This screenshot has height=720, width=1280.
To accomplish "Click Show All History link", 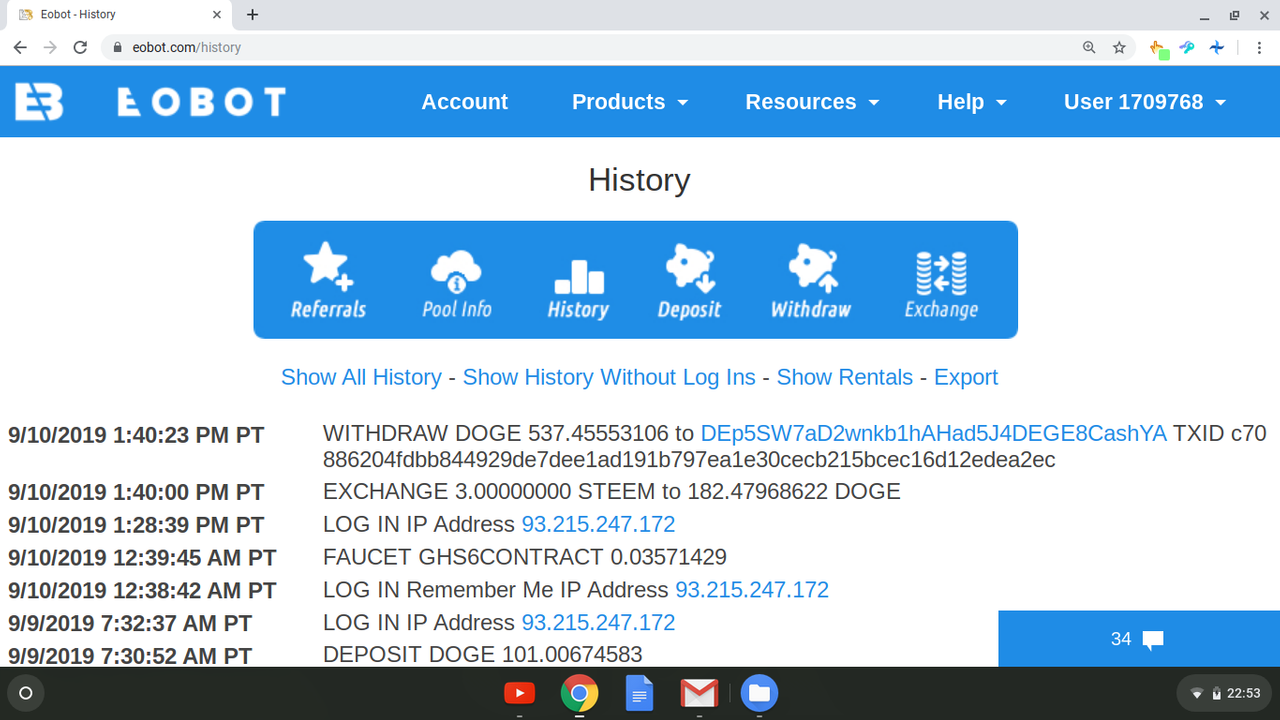I will [361, 377].
